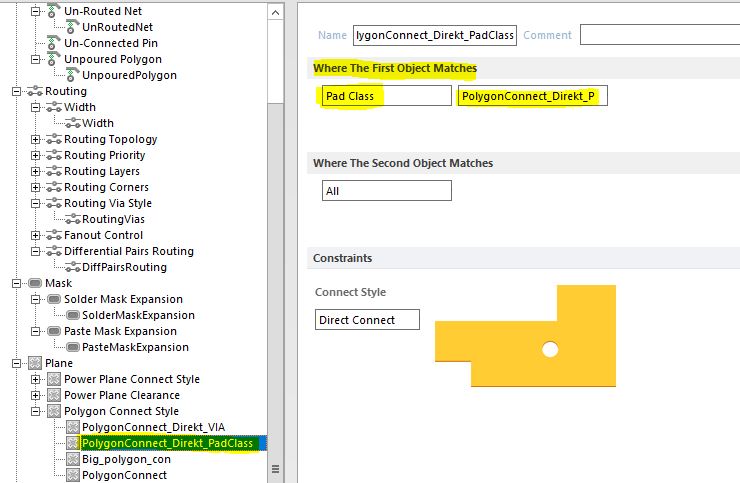This screenshot has height=483, width=740.
Task: Select the PasteMaskExpansion rule
Action: 135,347
